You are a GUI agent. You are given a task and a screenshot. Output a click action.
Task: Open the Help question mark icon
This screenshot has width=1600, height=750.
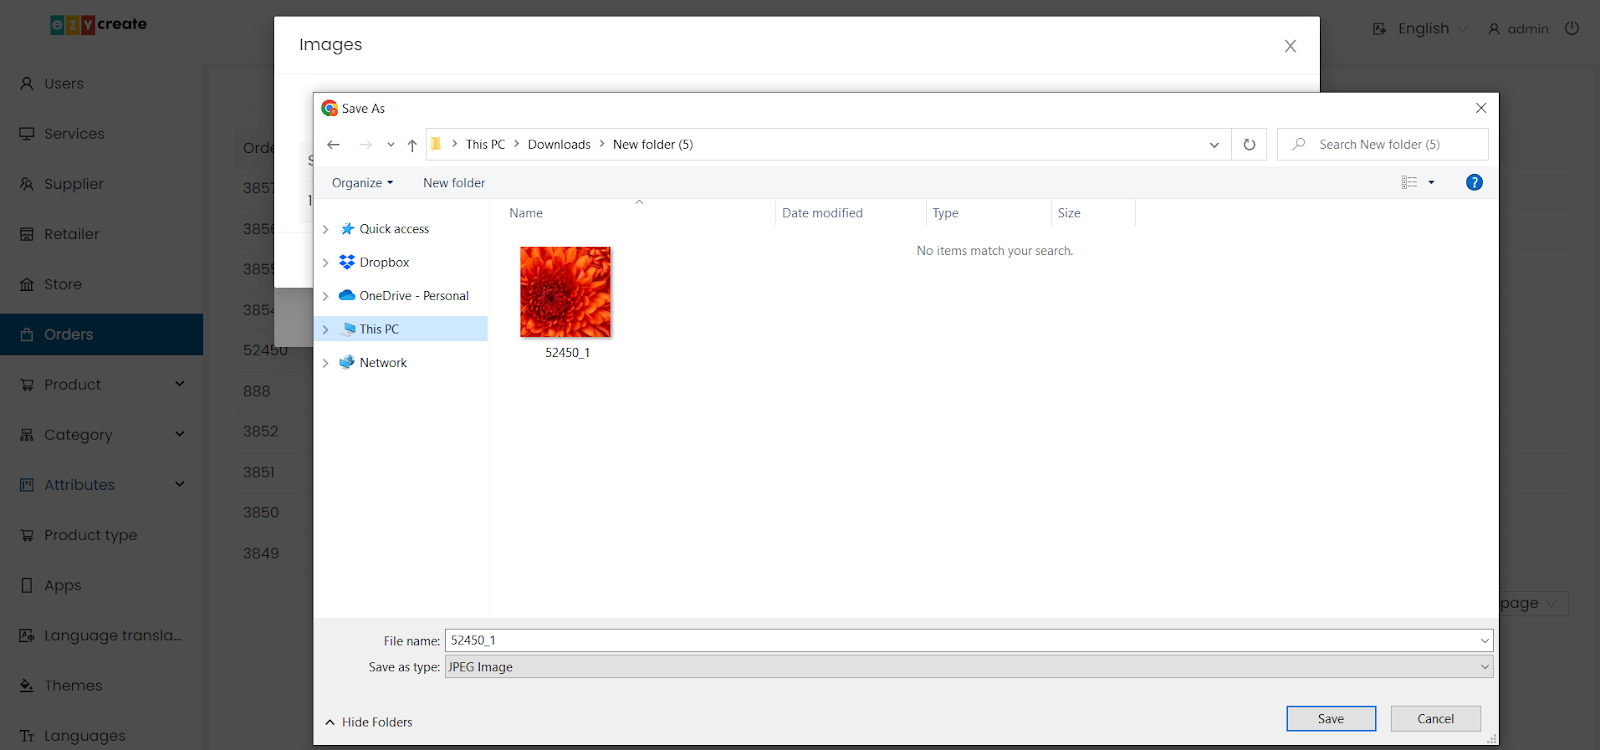click(x=1474, y=182)
